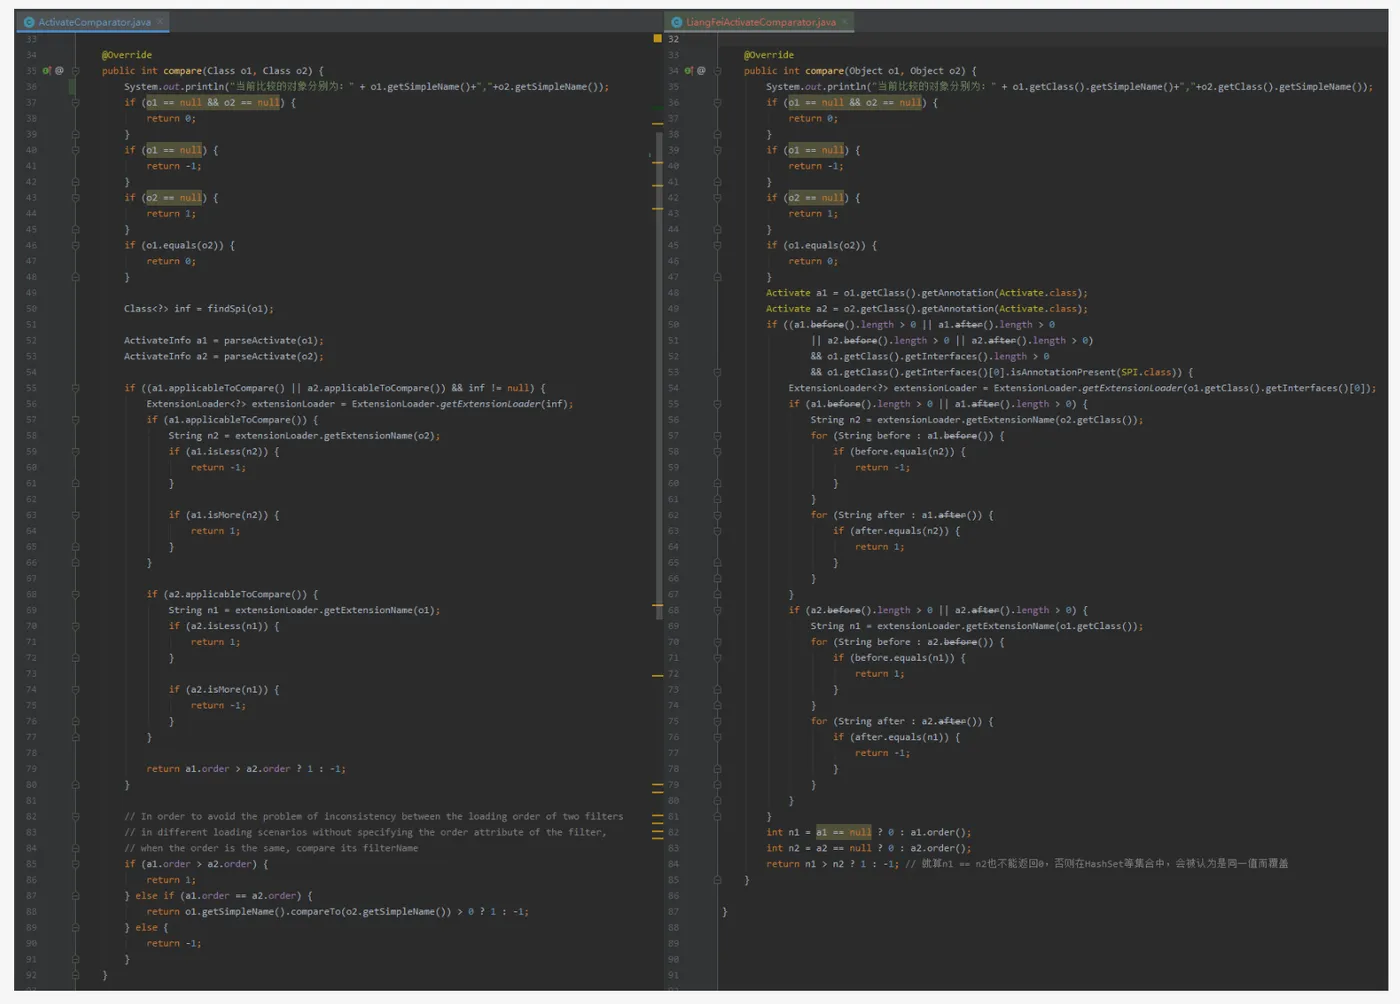Viewport: 1400px width, 1004px height.
Task: Click the @ gutter icon beside compare(Class o1, Class o2)
Action: [59, 71]
